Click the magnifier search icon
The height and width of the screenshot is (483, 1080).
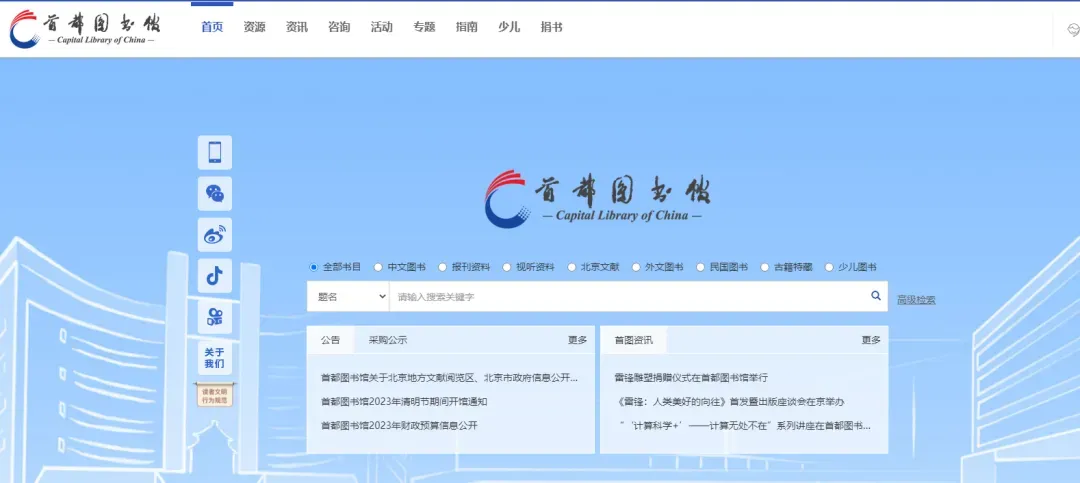click(x=876, y=296)
